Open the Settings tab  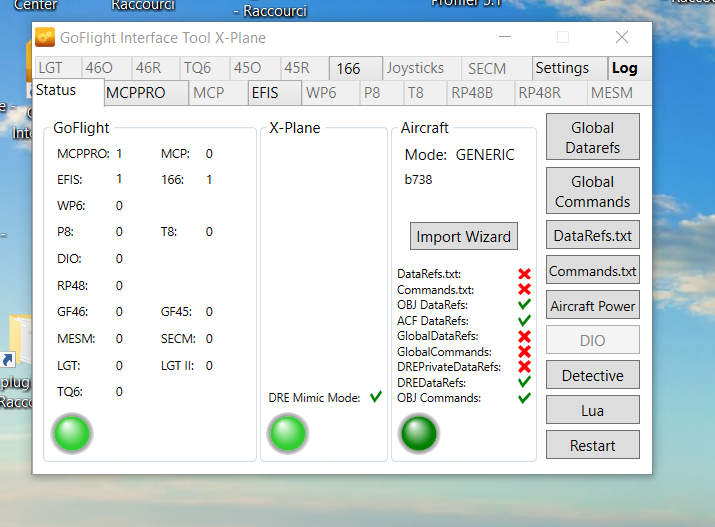pos(570,68)
